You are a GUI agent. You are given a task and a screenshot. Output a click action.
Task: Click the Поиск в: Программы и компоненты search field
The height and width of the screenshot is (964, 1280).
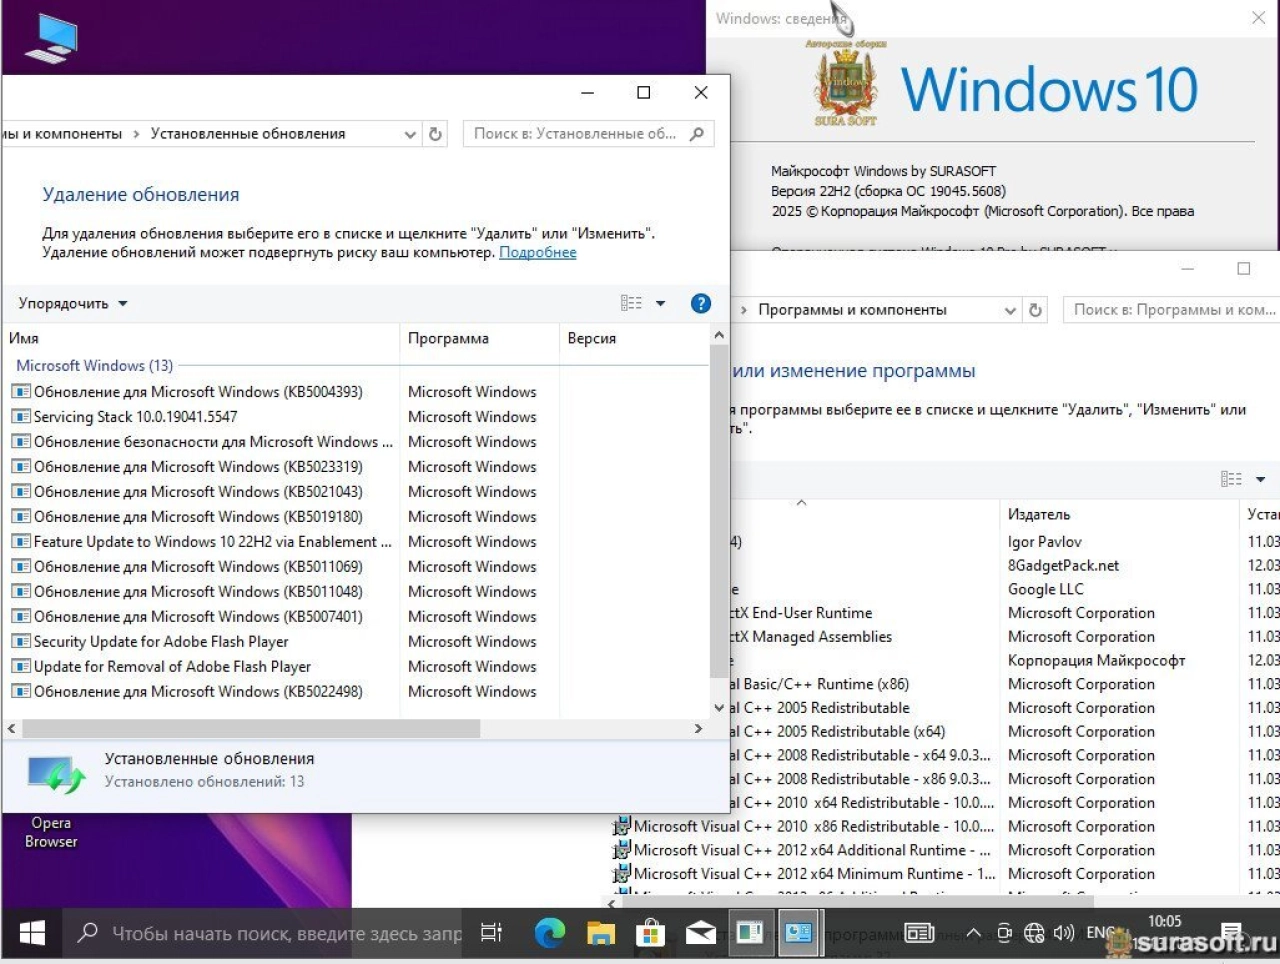coord(1172,310)
